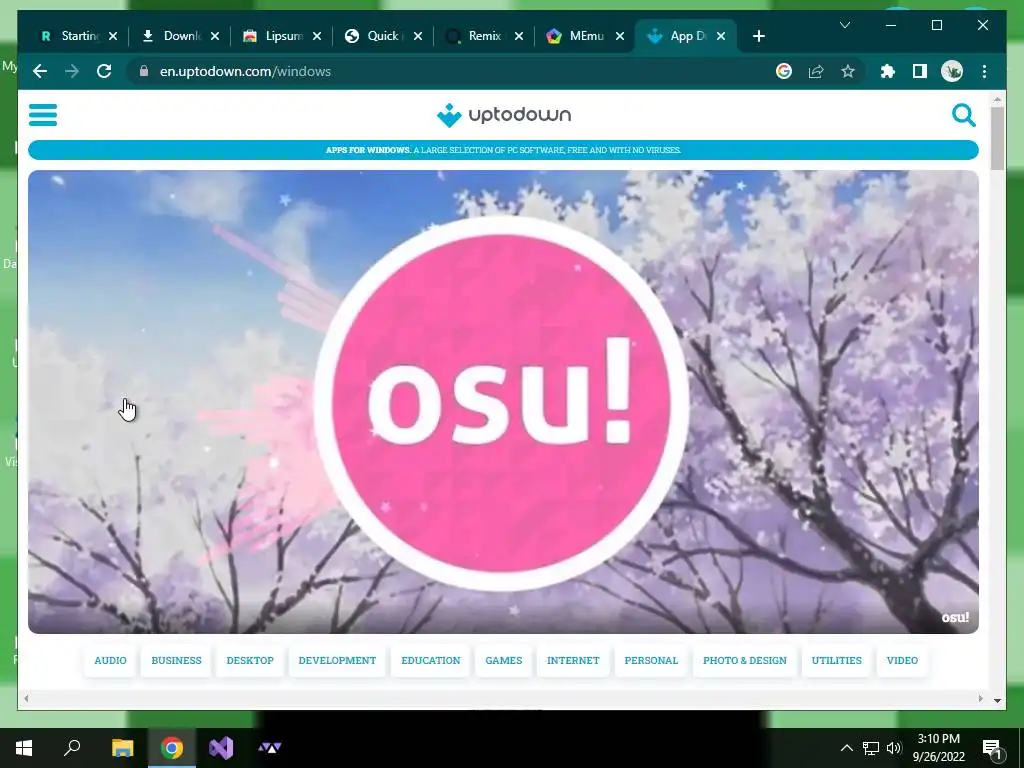Close the active App tab
Screen dimensions: 1024x768
click(x=721, y=36)
